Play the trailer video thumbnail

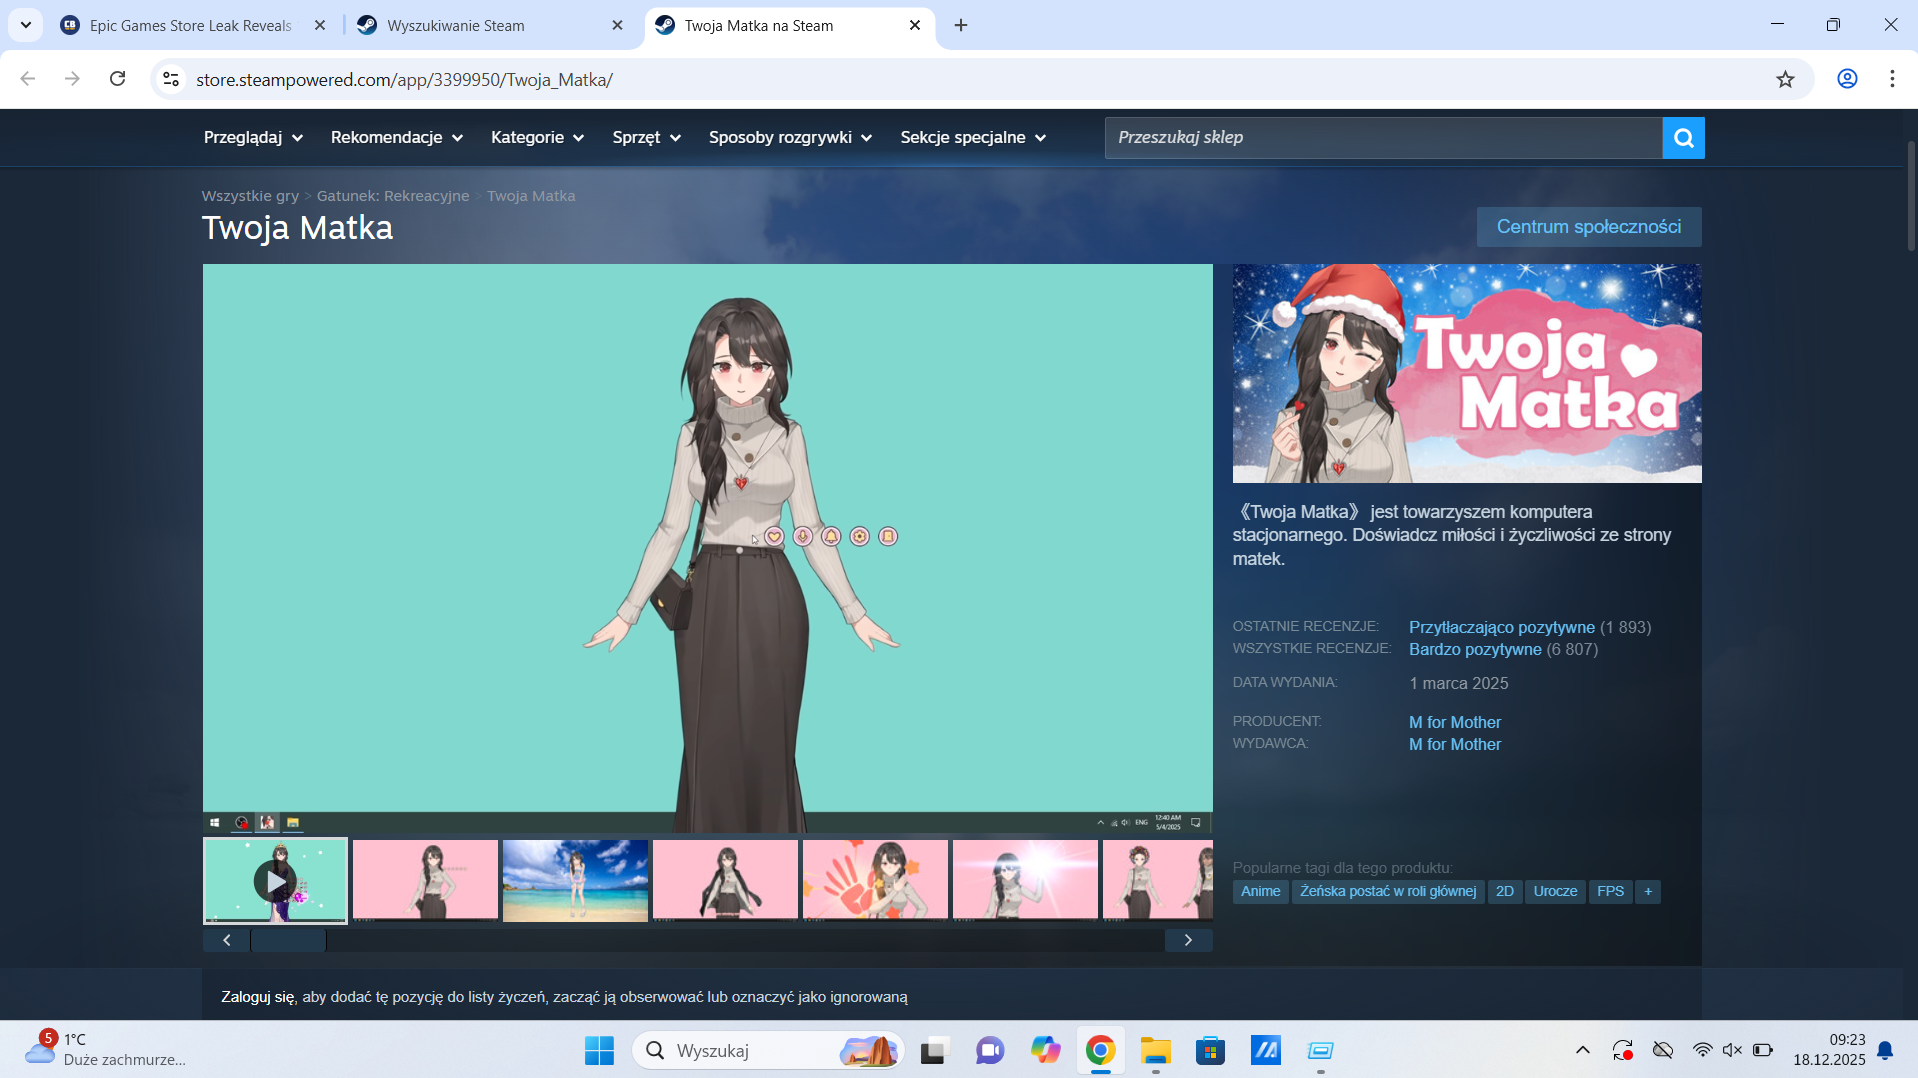click(275, 881)
